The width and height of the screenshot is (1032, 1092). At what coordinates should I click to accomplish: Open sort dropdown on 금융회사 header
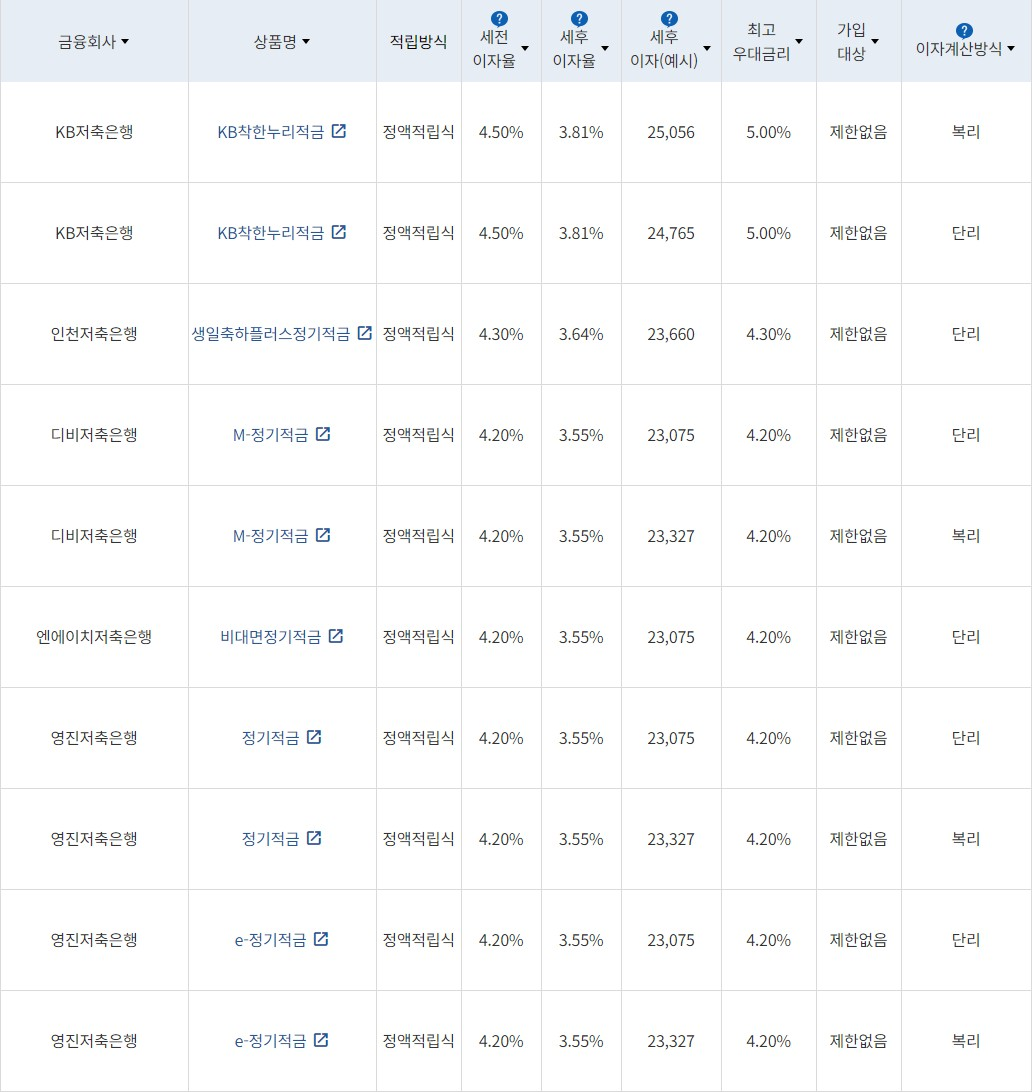pos(124,42)
